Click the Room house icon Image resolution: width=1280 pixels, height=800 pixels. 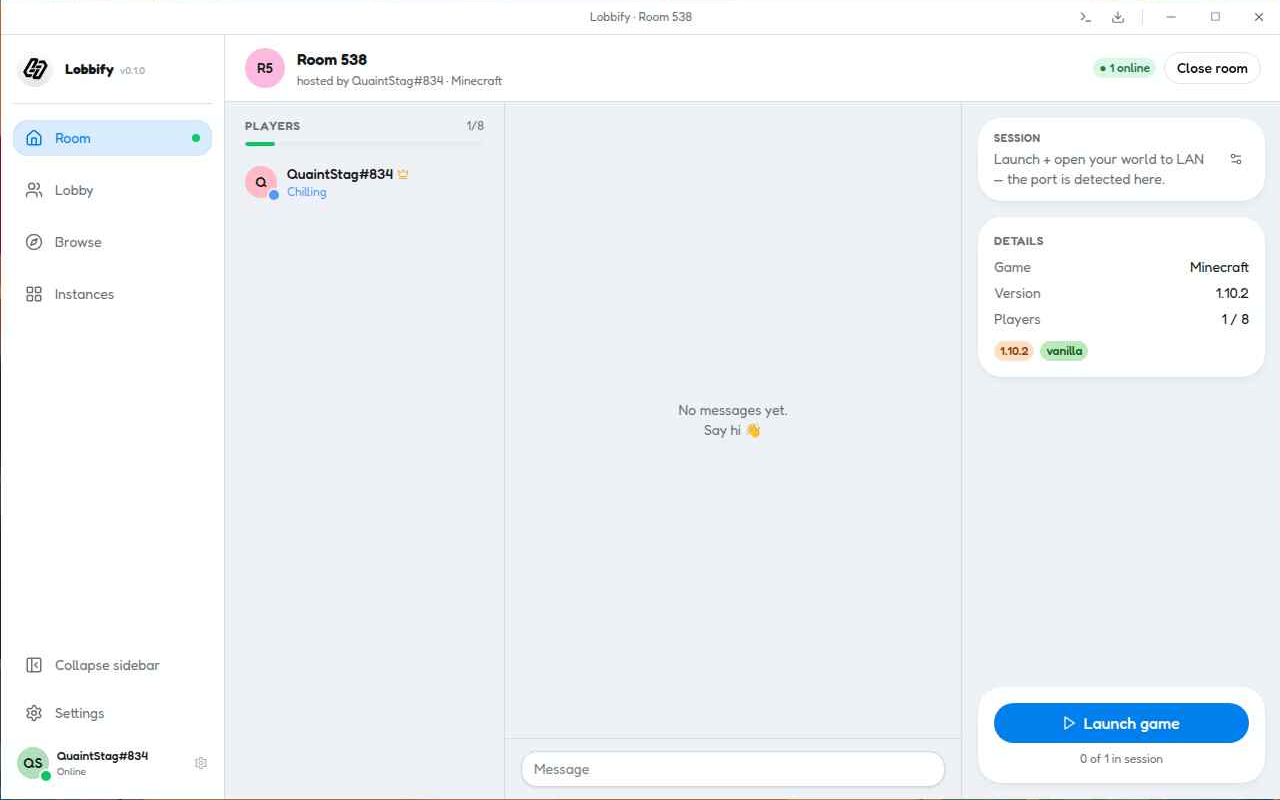(34, 138)
